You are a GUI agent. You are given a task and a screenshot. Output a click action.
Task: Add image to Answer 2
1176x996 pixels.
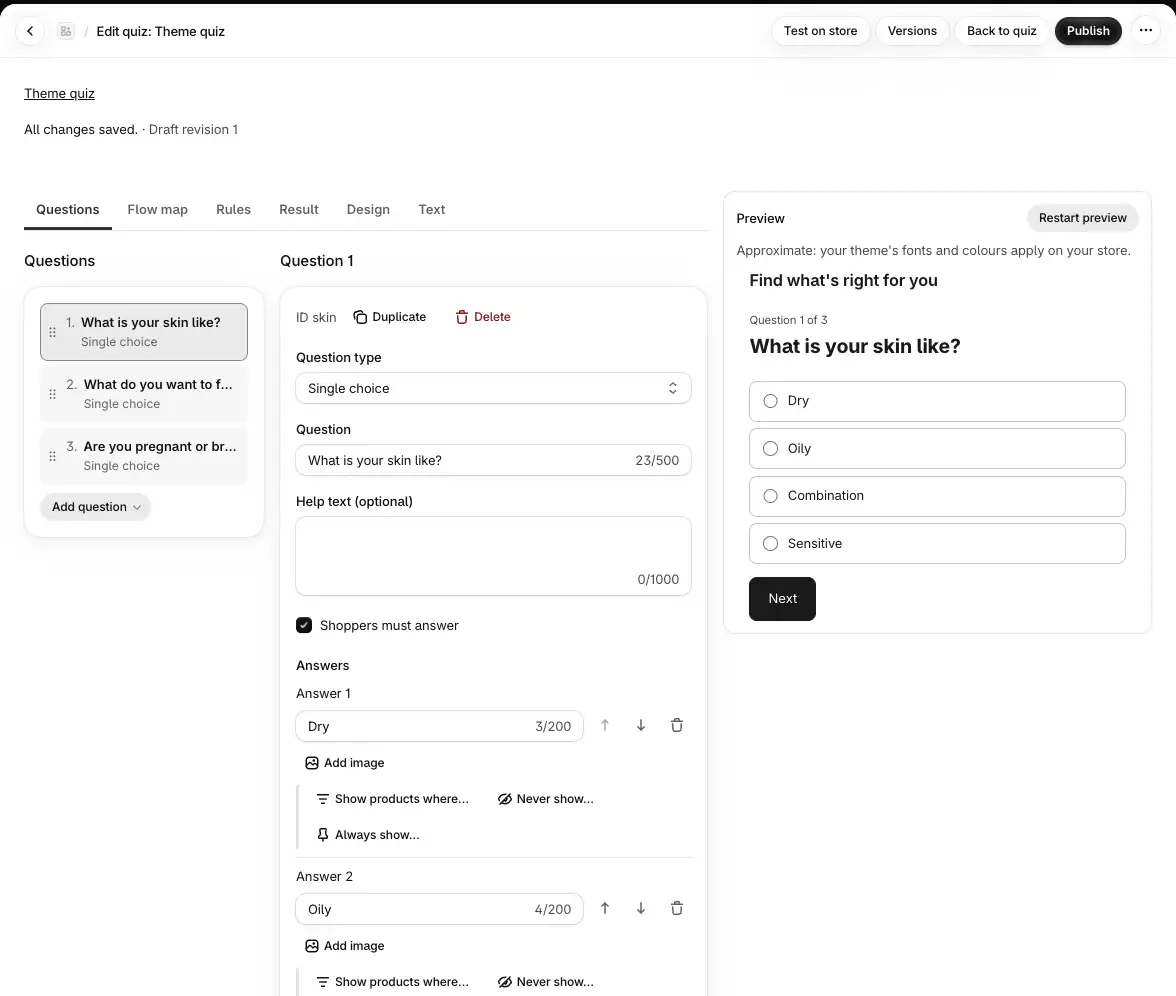pyautogui.click(x=345, y=946)
